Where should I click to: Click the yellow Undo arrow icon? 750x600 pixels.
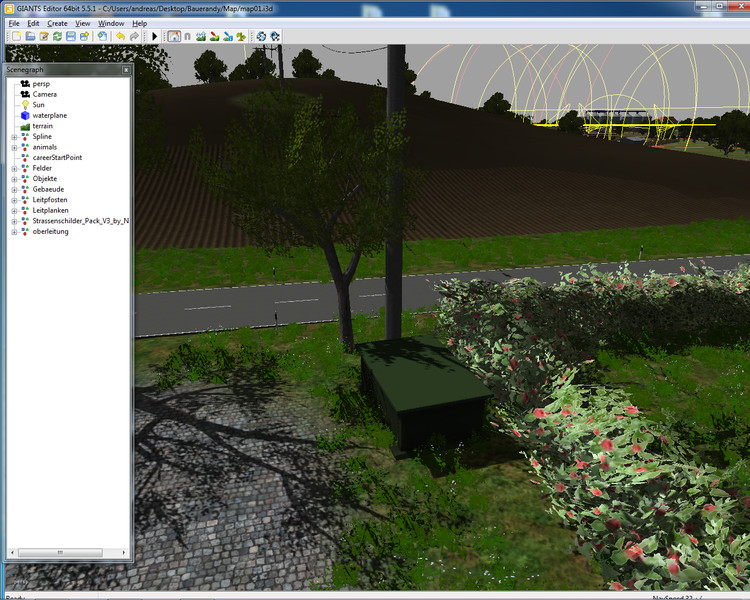(121, 36)
